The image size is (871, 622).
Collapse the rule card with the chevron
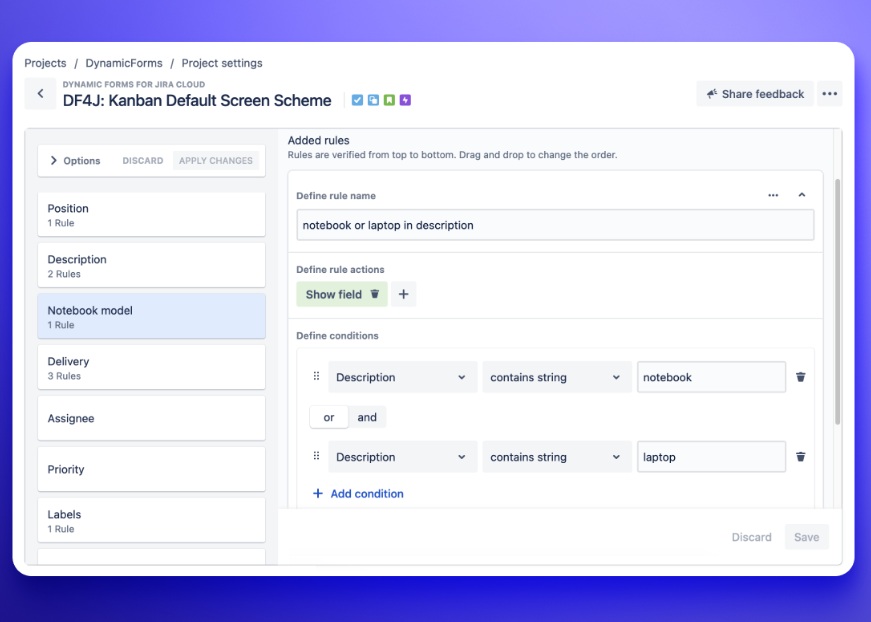pos(803,195)
